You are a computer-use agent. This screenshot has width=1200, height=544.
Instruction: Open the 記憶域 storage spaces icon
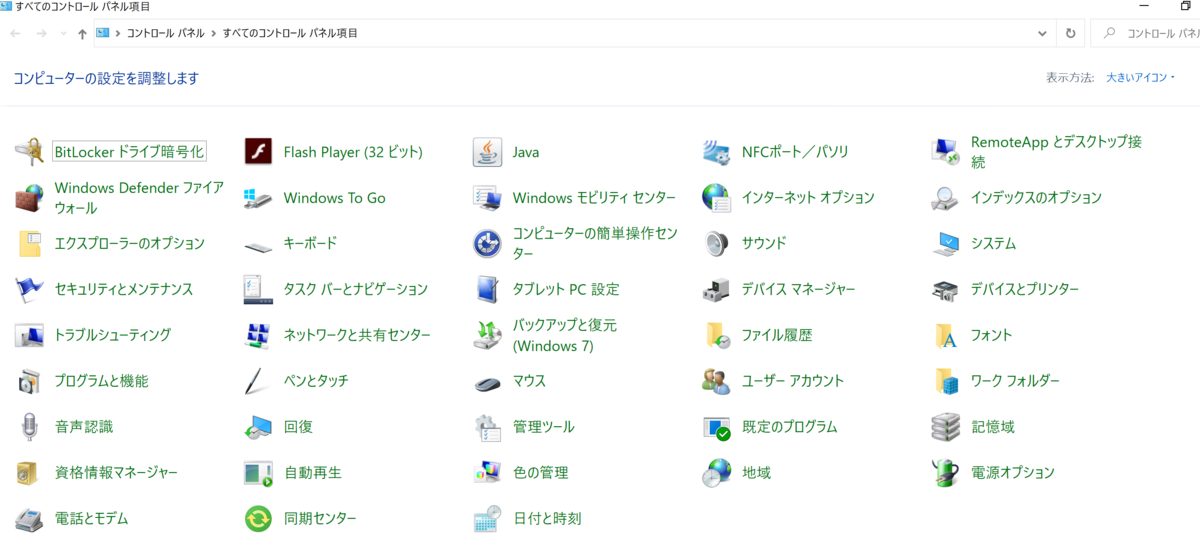[x=945, y=427]
